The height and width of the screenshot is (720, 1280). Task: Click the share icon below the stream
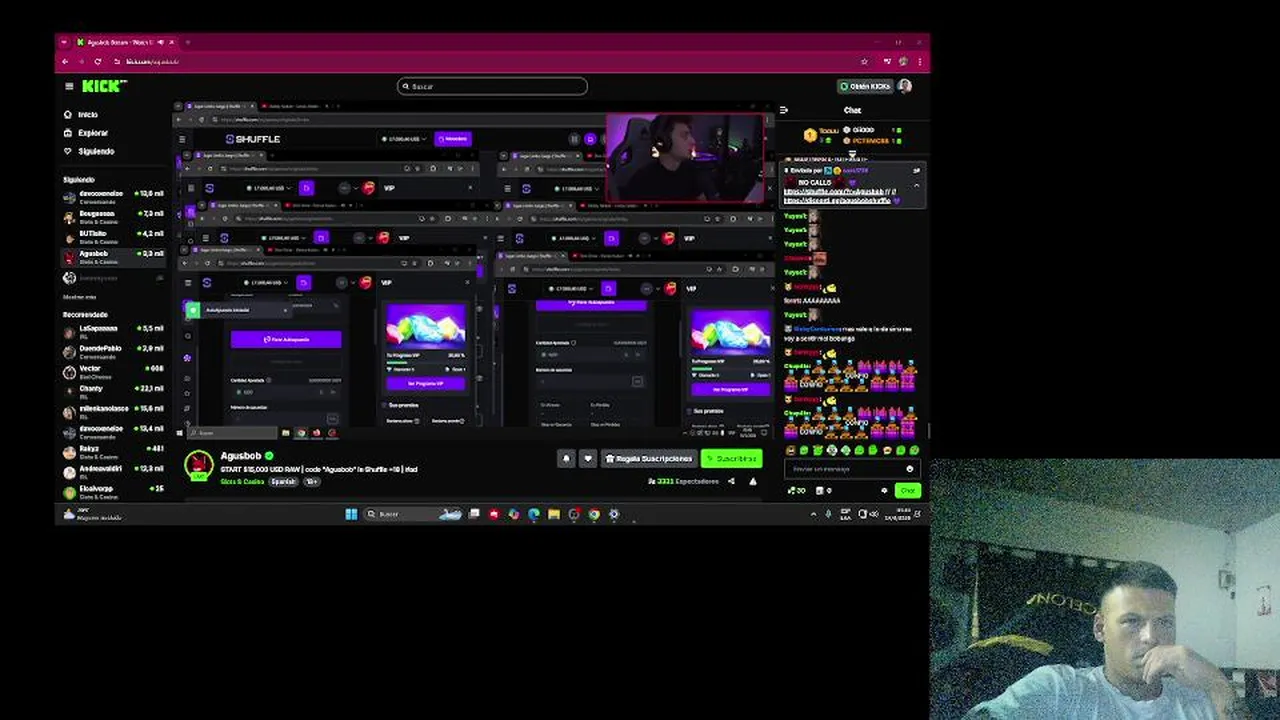point(731,482)
